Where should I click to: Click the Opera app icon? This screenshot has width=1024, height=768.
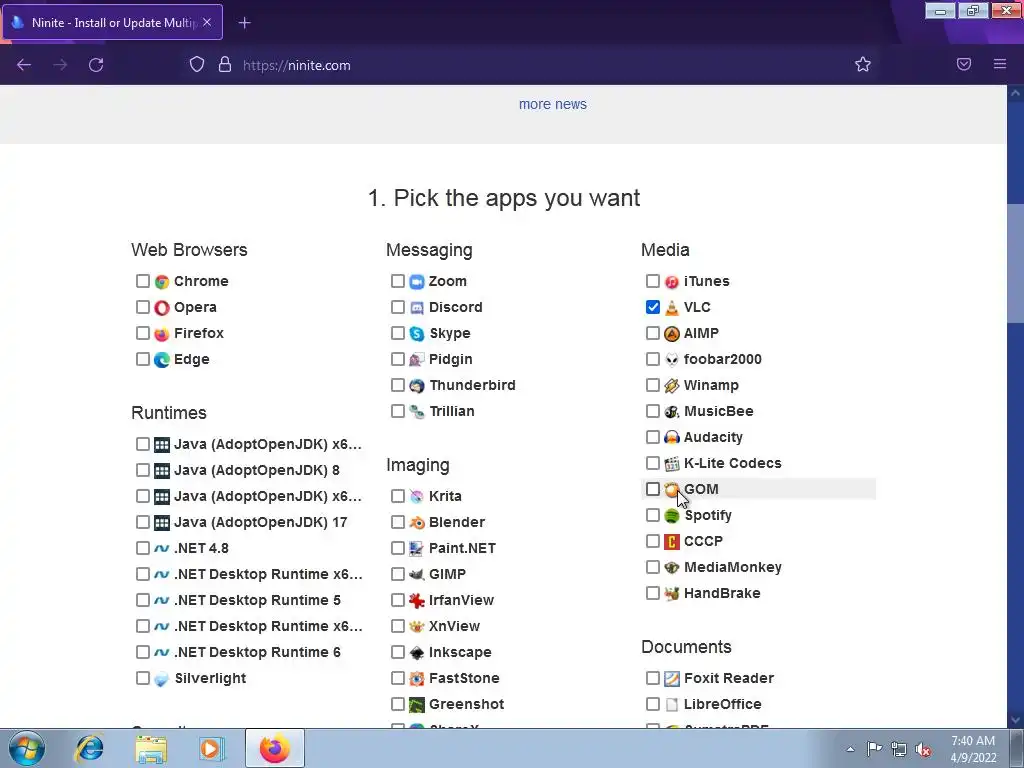click(x=162, y=308)
